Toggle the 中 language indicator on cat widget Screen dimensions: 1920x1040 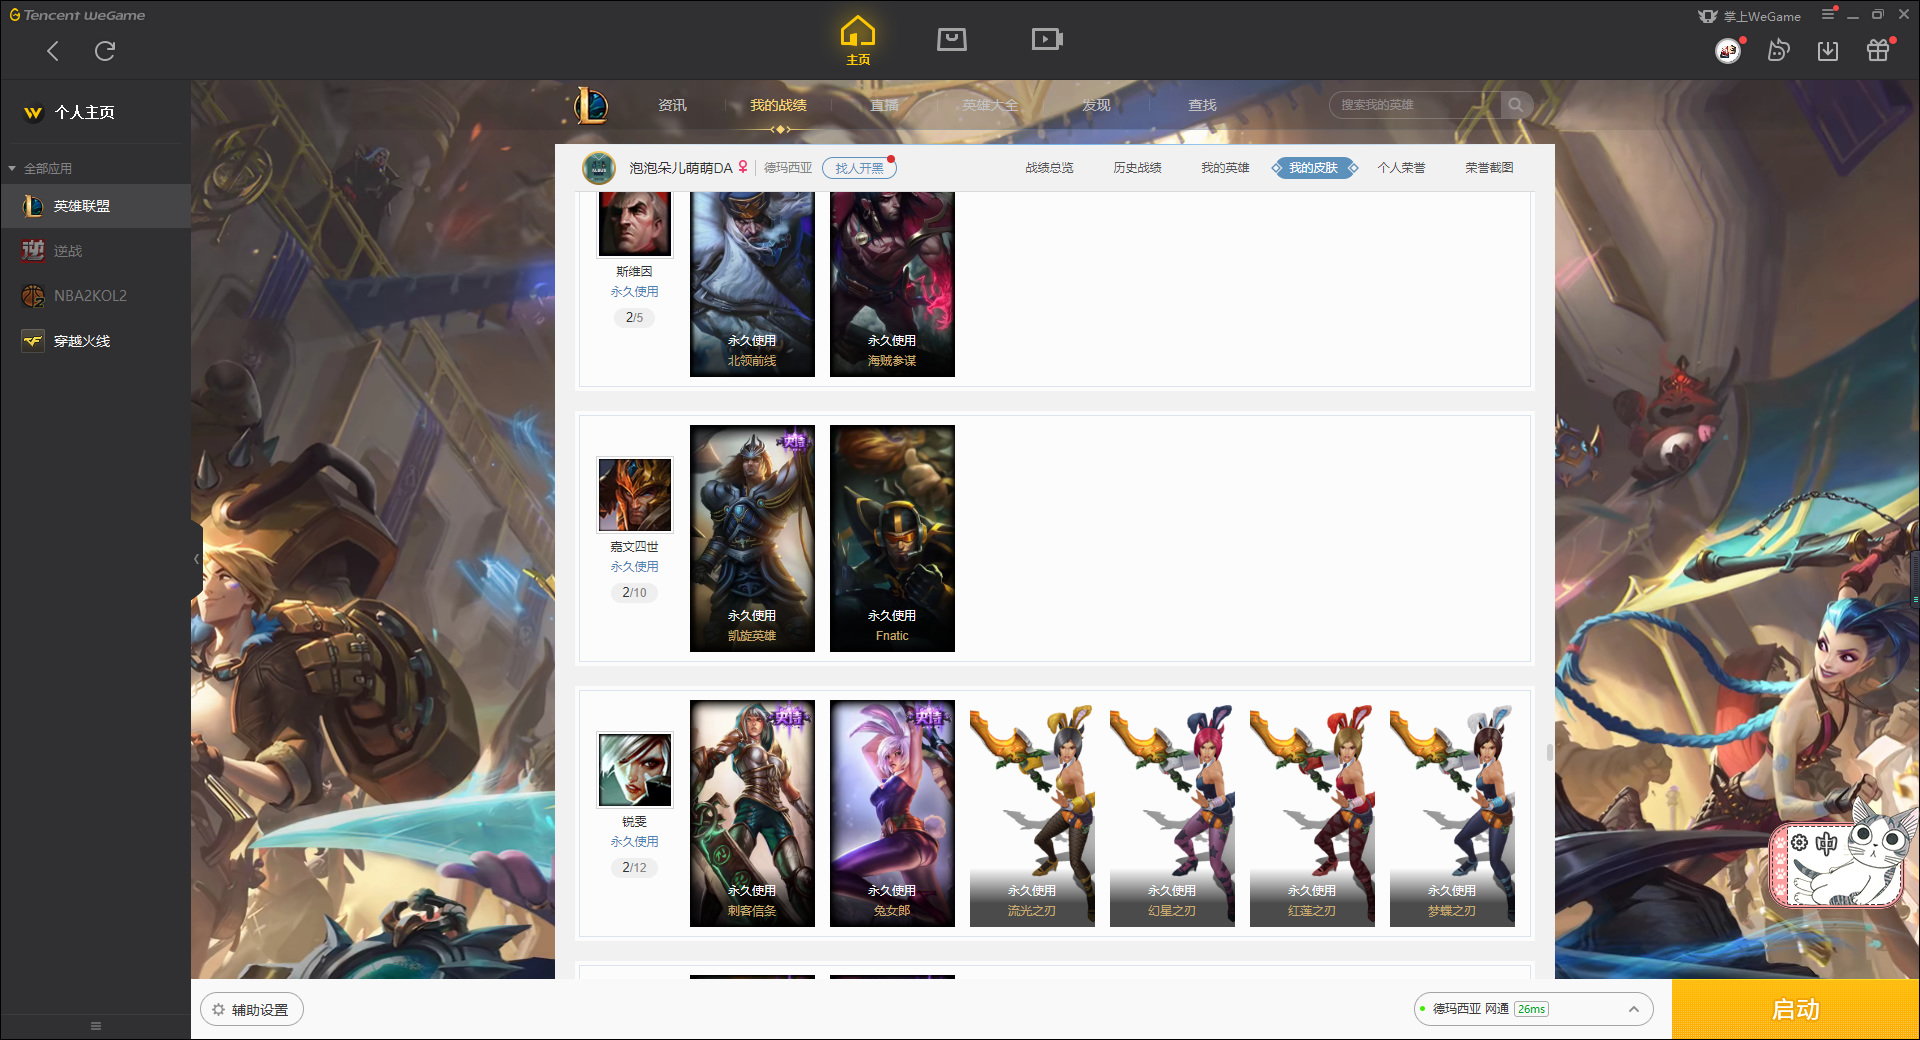1826,843
